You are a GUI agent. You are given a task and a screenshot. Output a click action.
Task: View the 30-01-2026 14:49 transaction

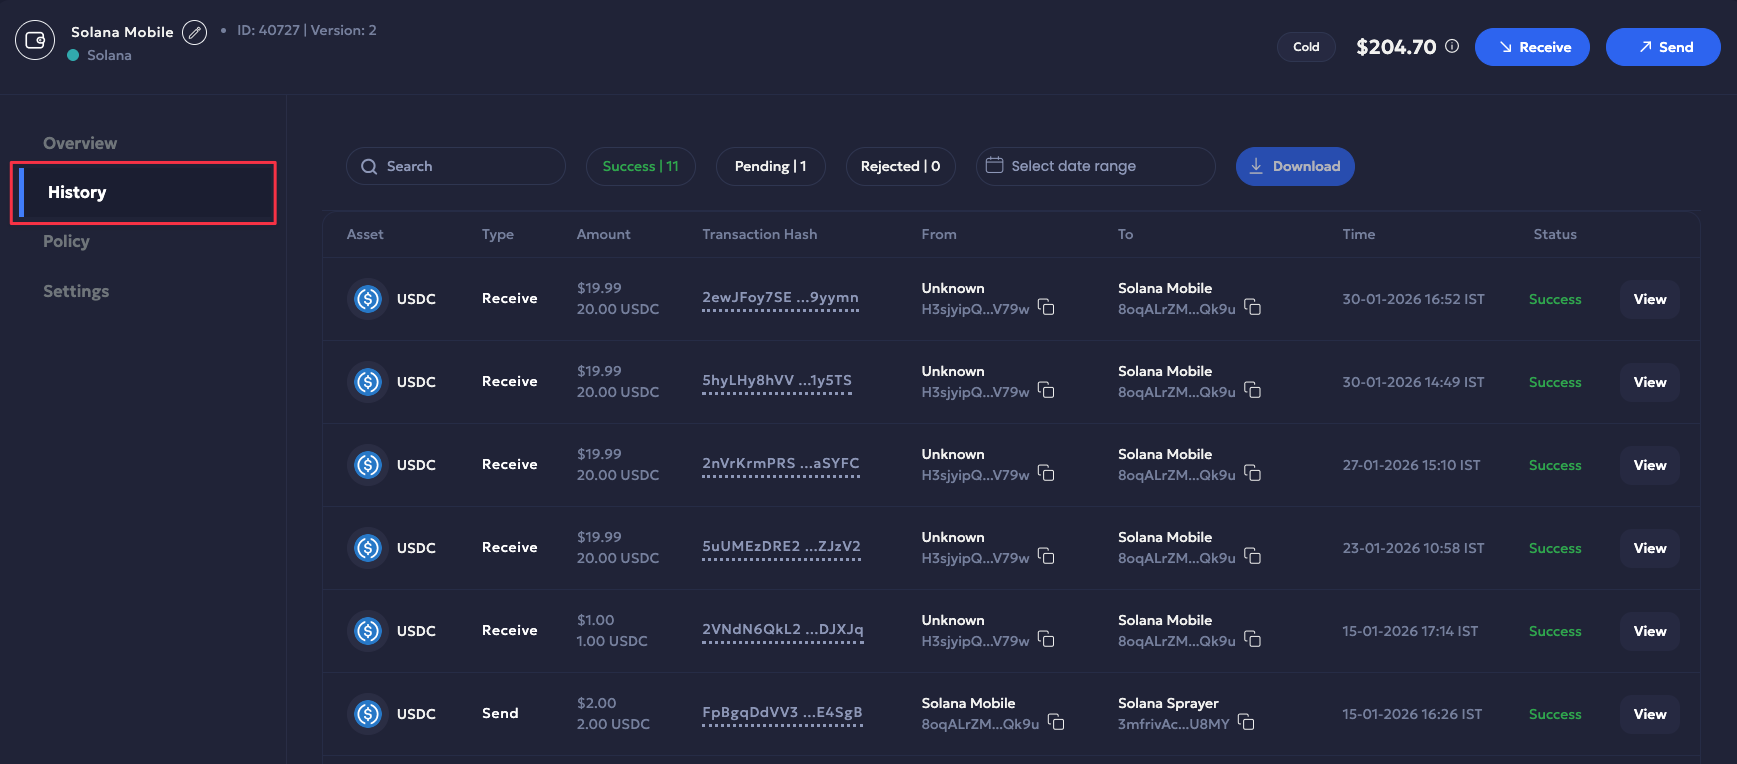[1650, 382]
